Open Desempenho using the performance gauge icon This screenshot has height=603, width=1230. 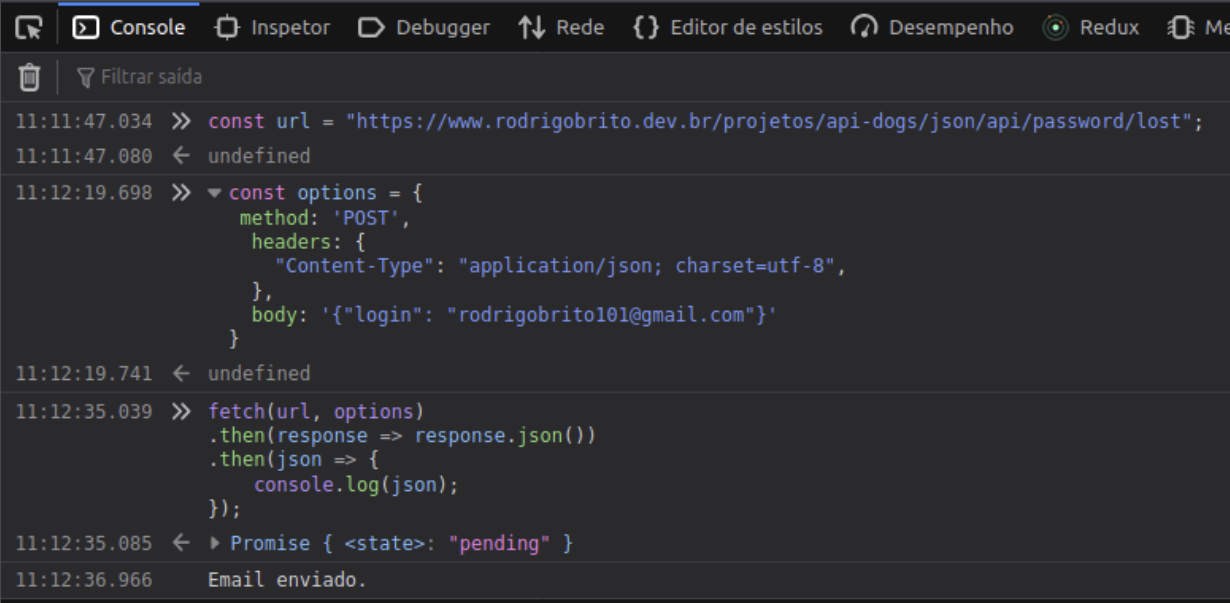pos(866,27)
